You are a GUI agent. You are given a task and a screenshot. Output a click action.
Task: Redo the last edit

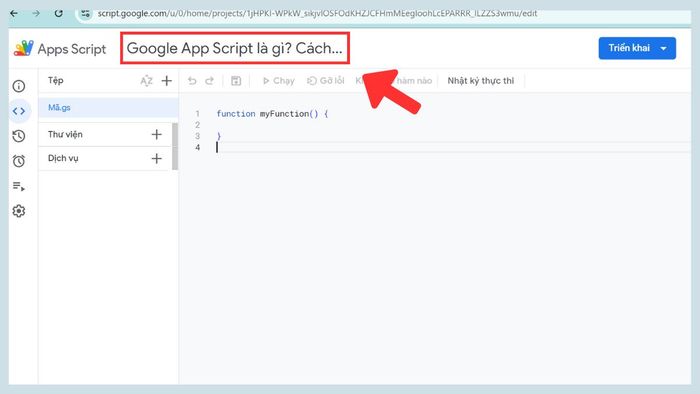(x=209, y=81)
